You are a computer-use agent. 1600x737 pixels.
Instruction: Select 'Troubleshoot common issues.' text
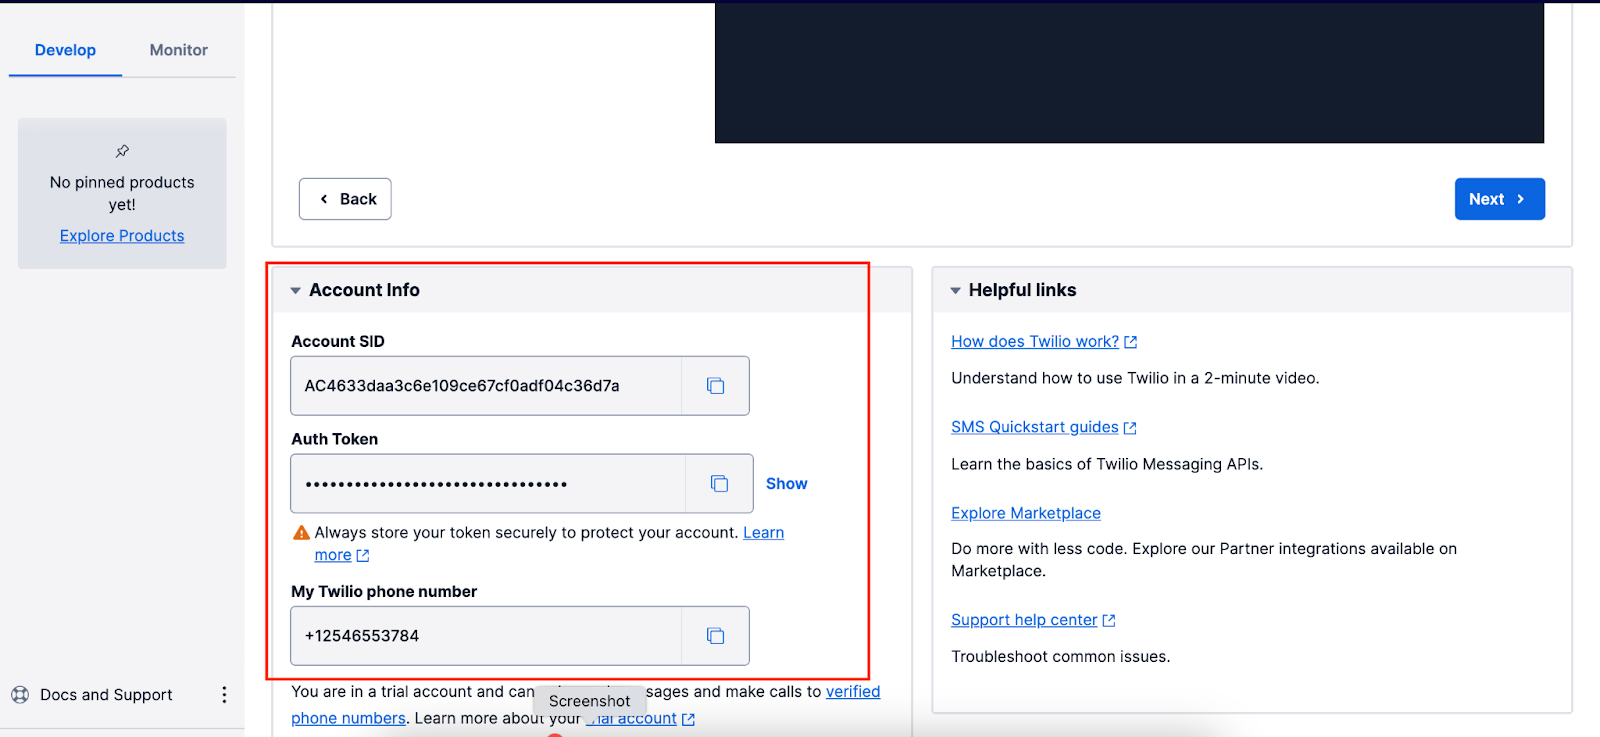point(1060,657)
